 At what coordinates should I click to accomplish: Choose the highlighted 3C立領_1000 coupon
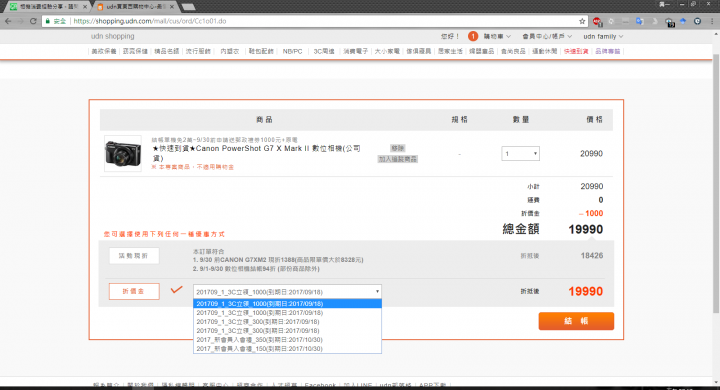coord(287,304)
